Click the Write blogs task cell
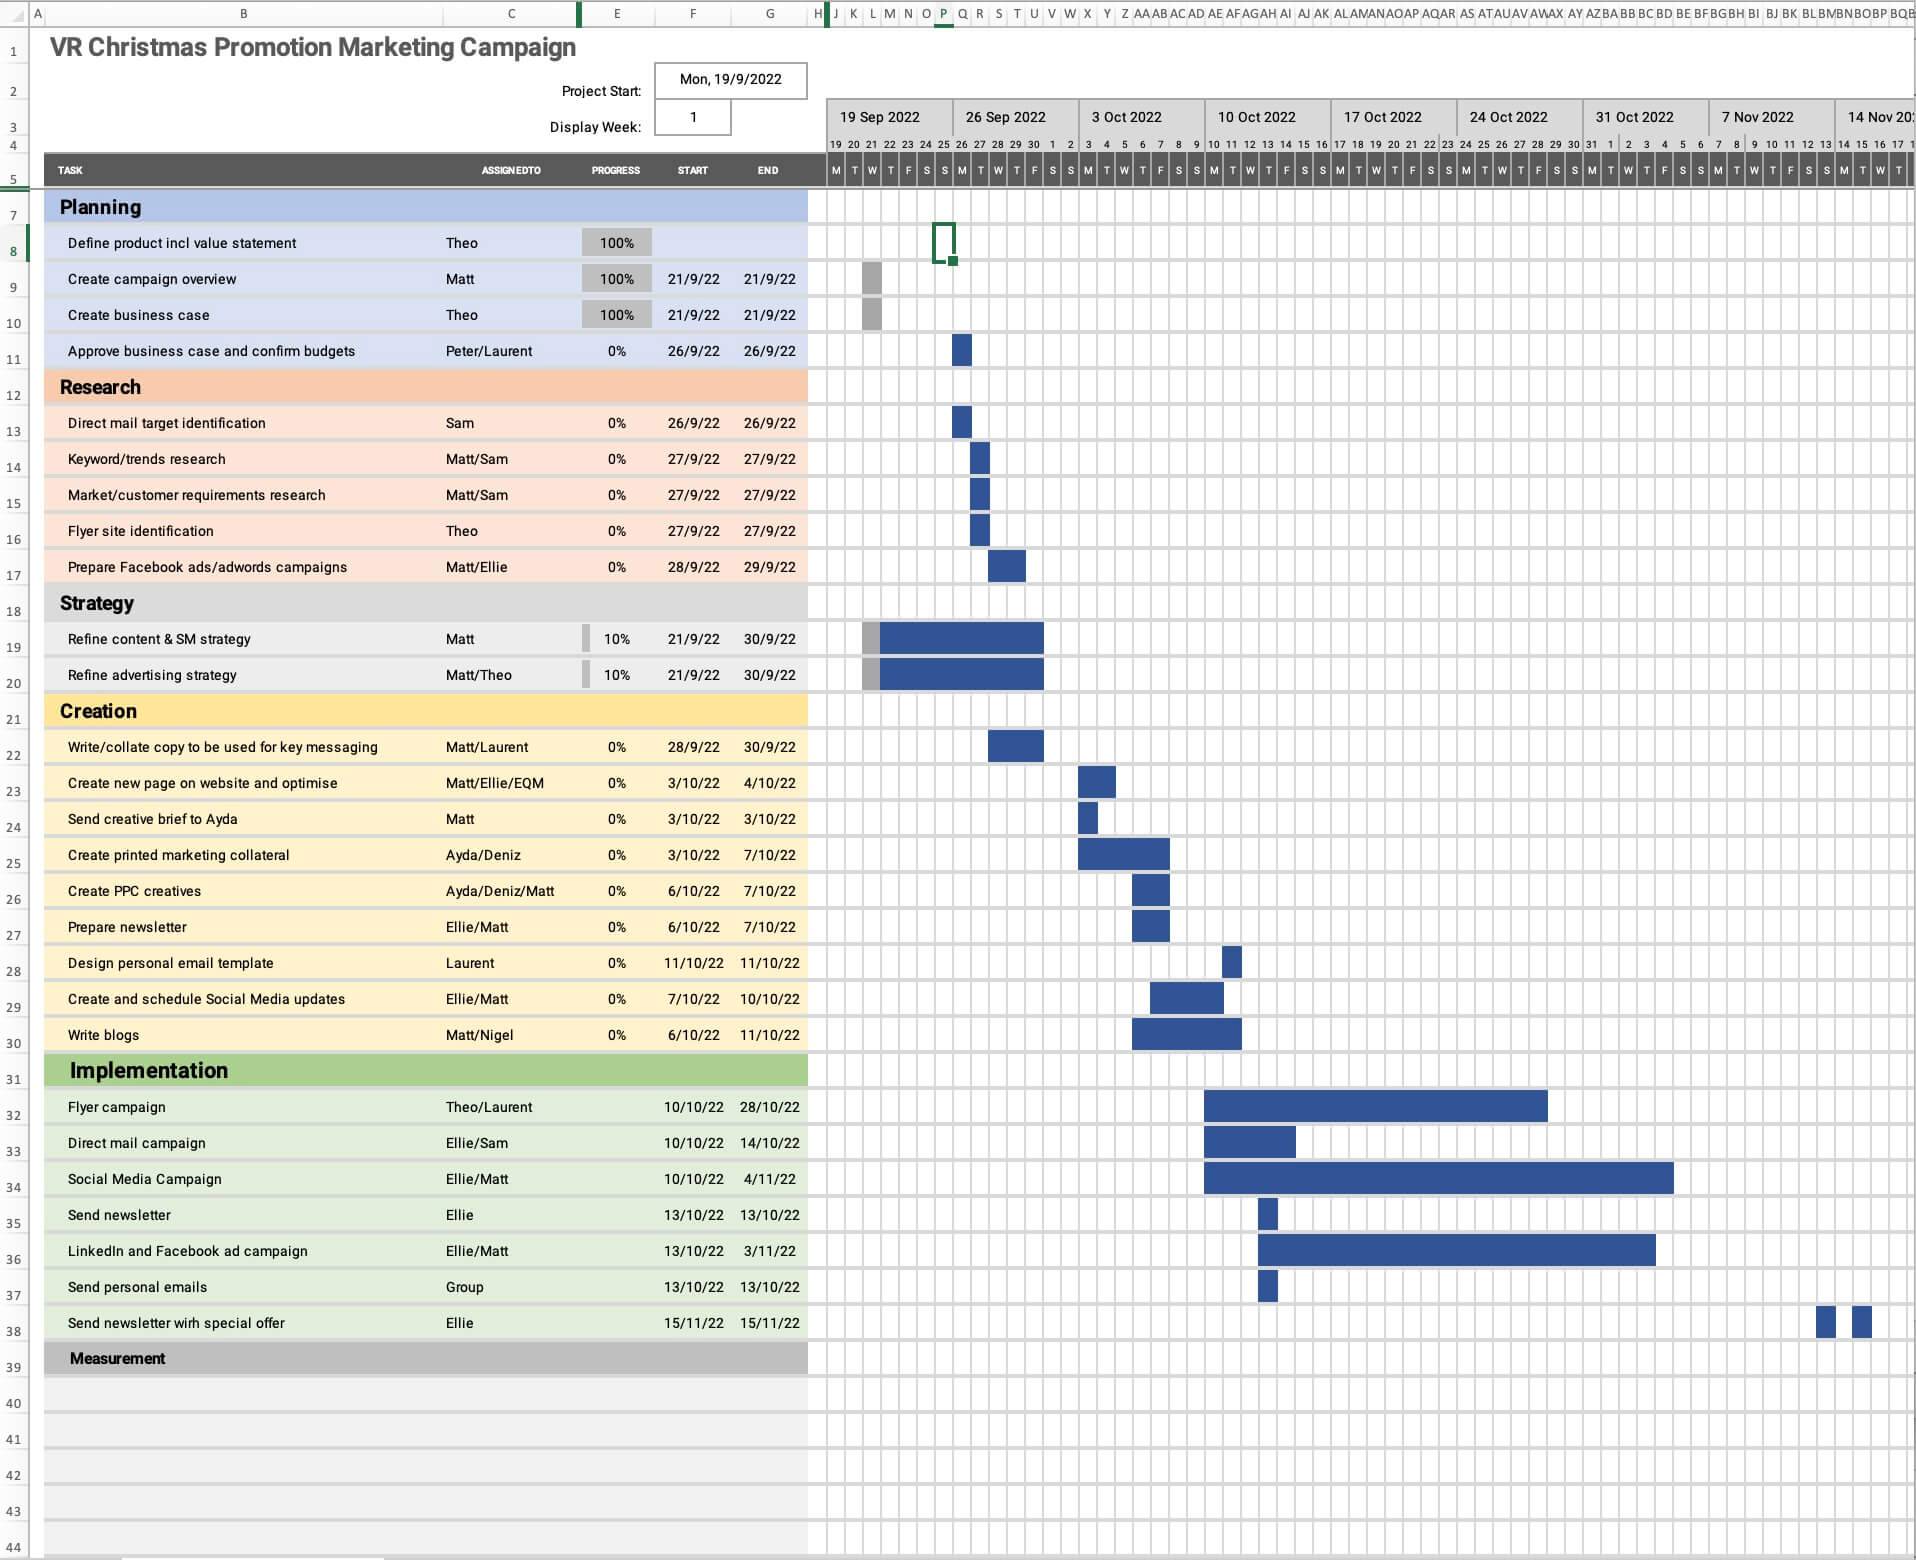 [x=104, y=1035]
